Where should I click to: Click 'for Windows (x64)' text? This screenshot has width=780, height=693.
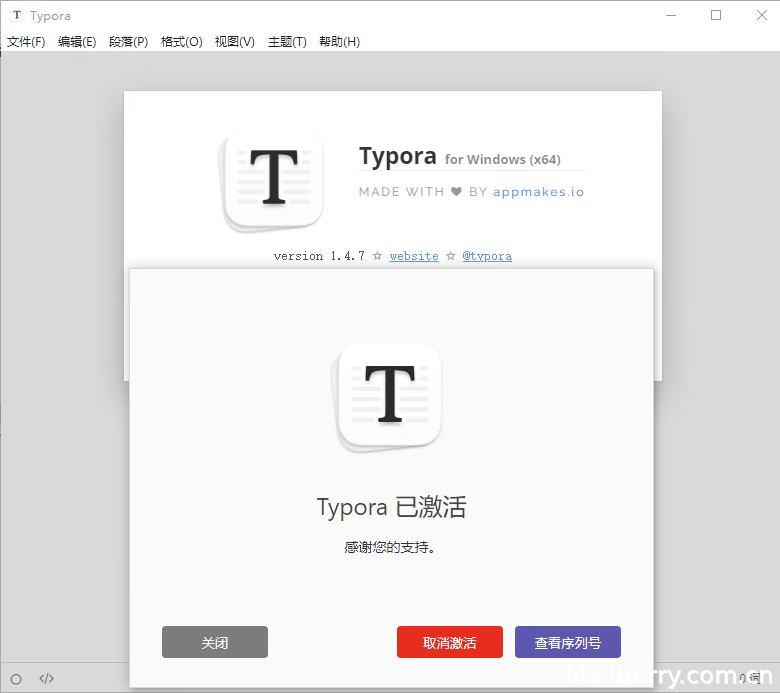(x=502, y=160)
